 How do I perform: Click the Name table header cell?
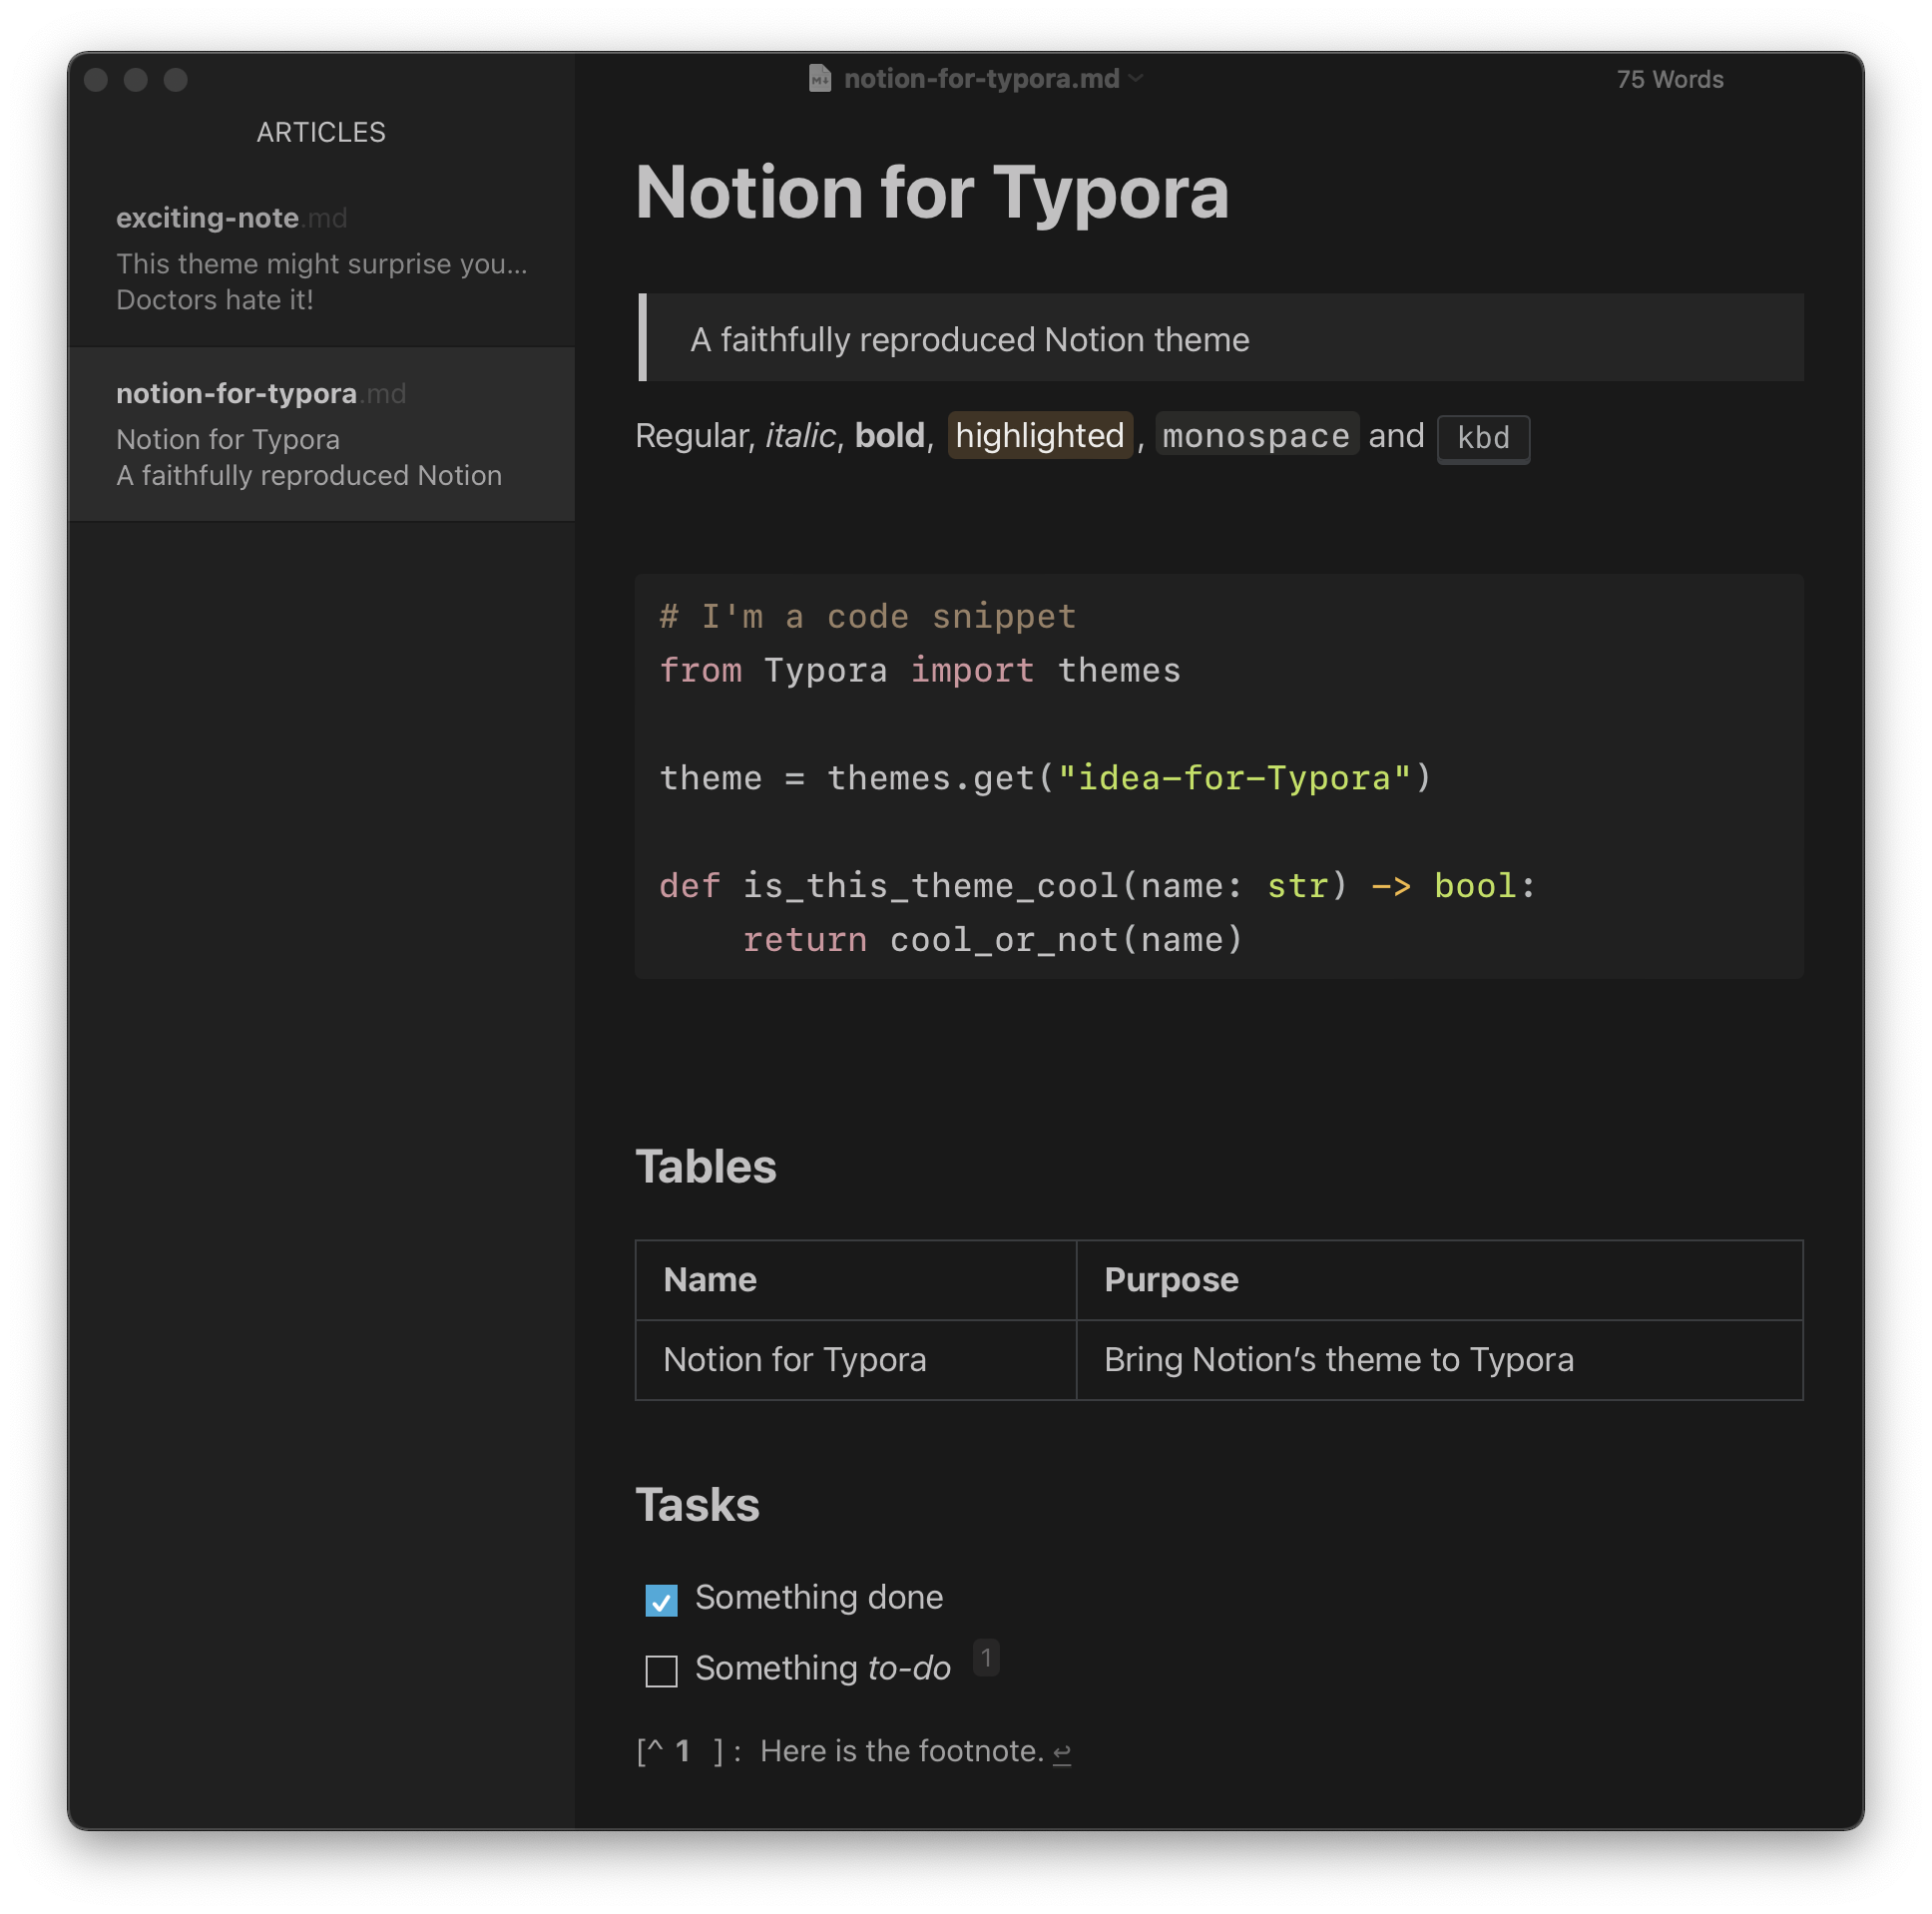pyautogui.click(x=710, y=1280)
